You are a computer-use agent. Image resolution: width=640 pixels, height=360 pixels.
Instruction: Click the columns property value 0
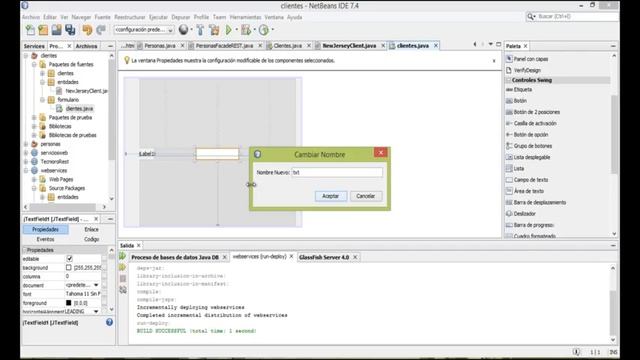(x=83, y=276)
